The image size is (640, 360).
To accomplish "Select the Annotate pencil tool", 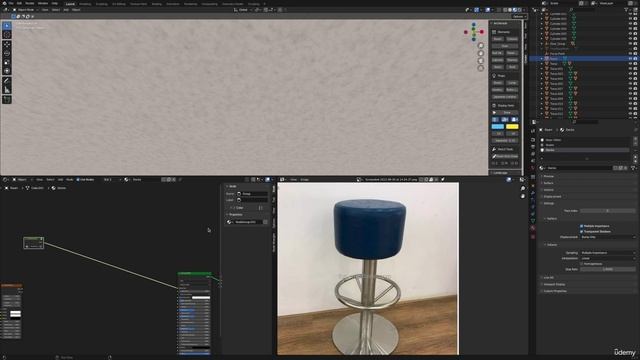I will click(7, 81).
